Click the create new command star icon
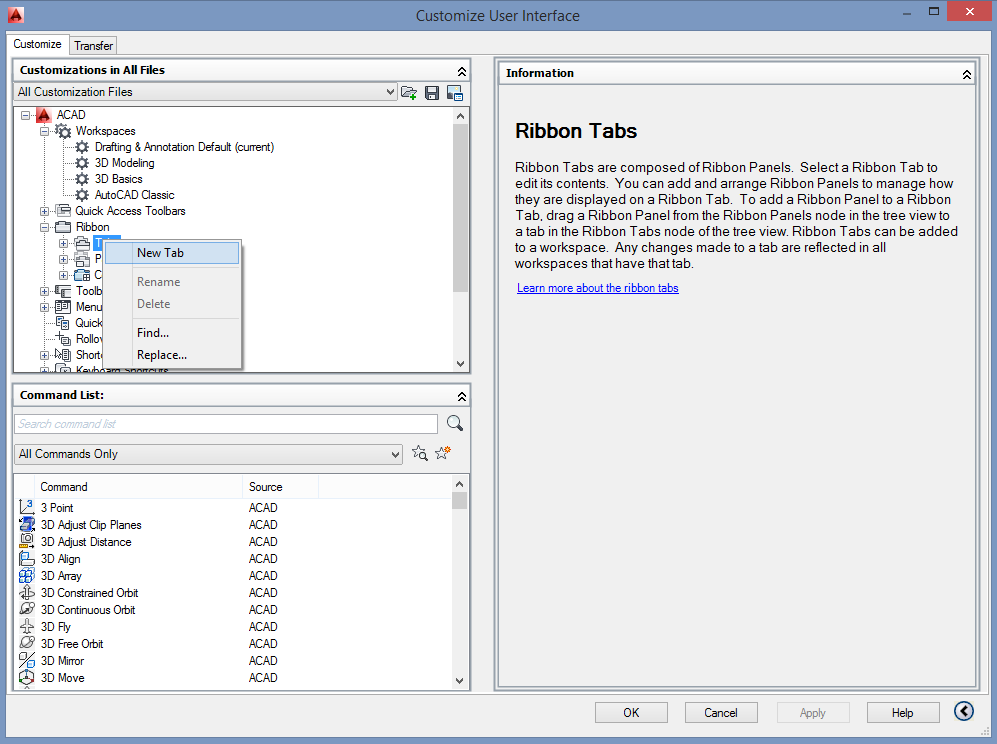 (443, 453)
